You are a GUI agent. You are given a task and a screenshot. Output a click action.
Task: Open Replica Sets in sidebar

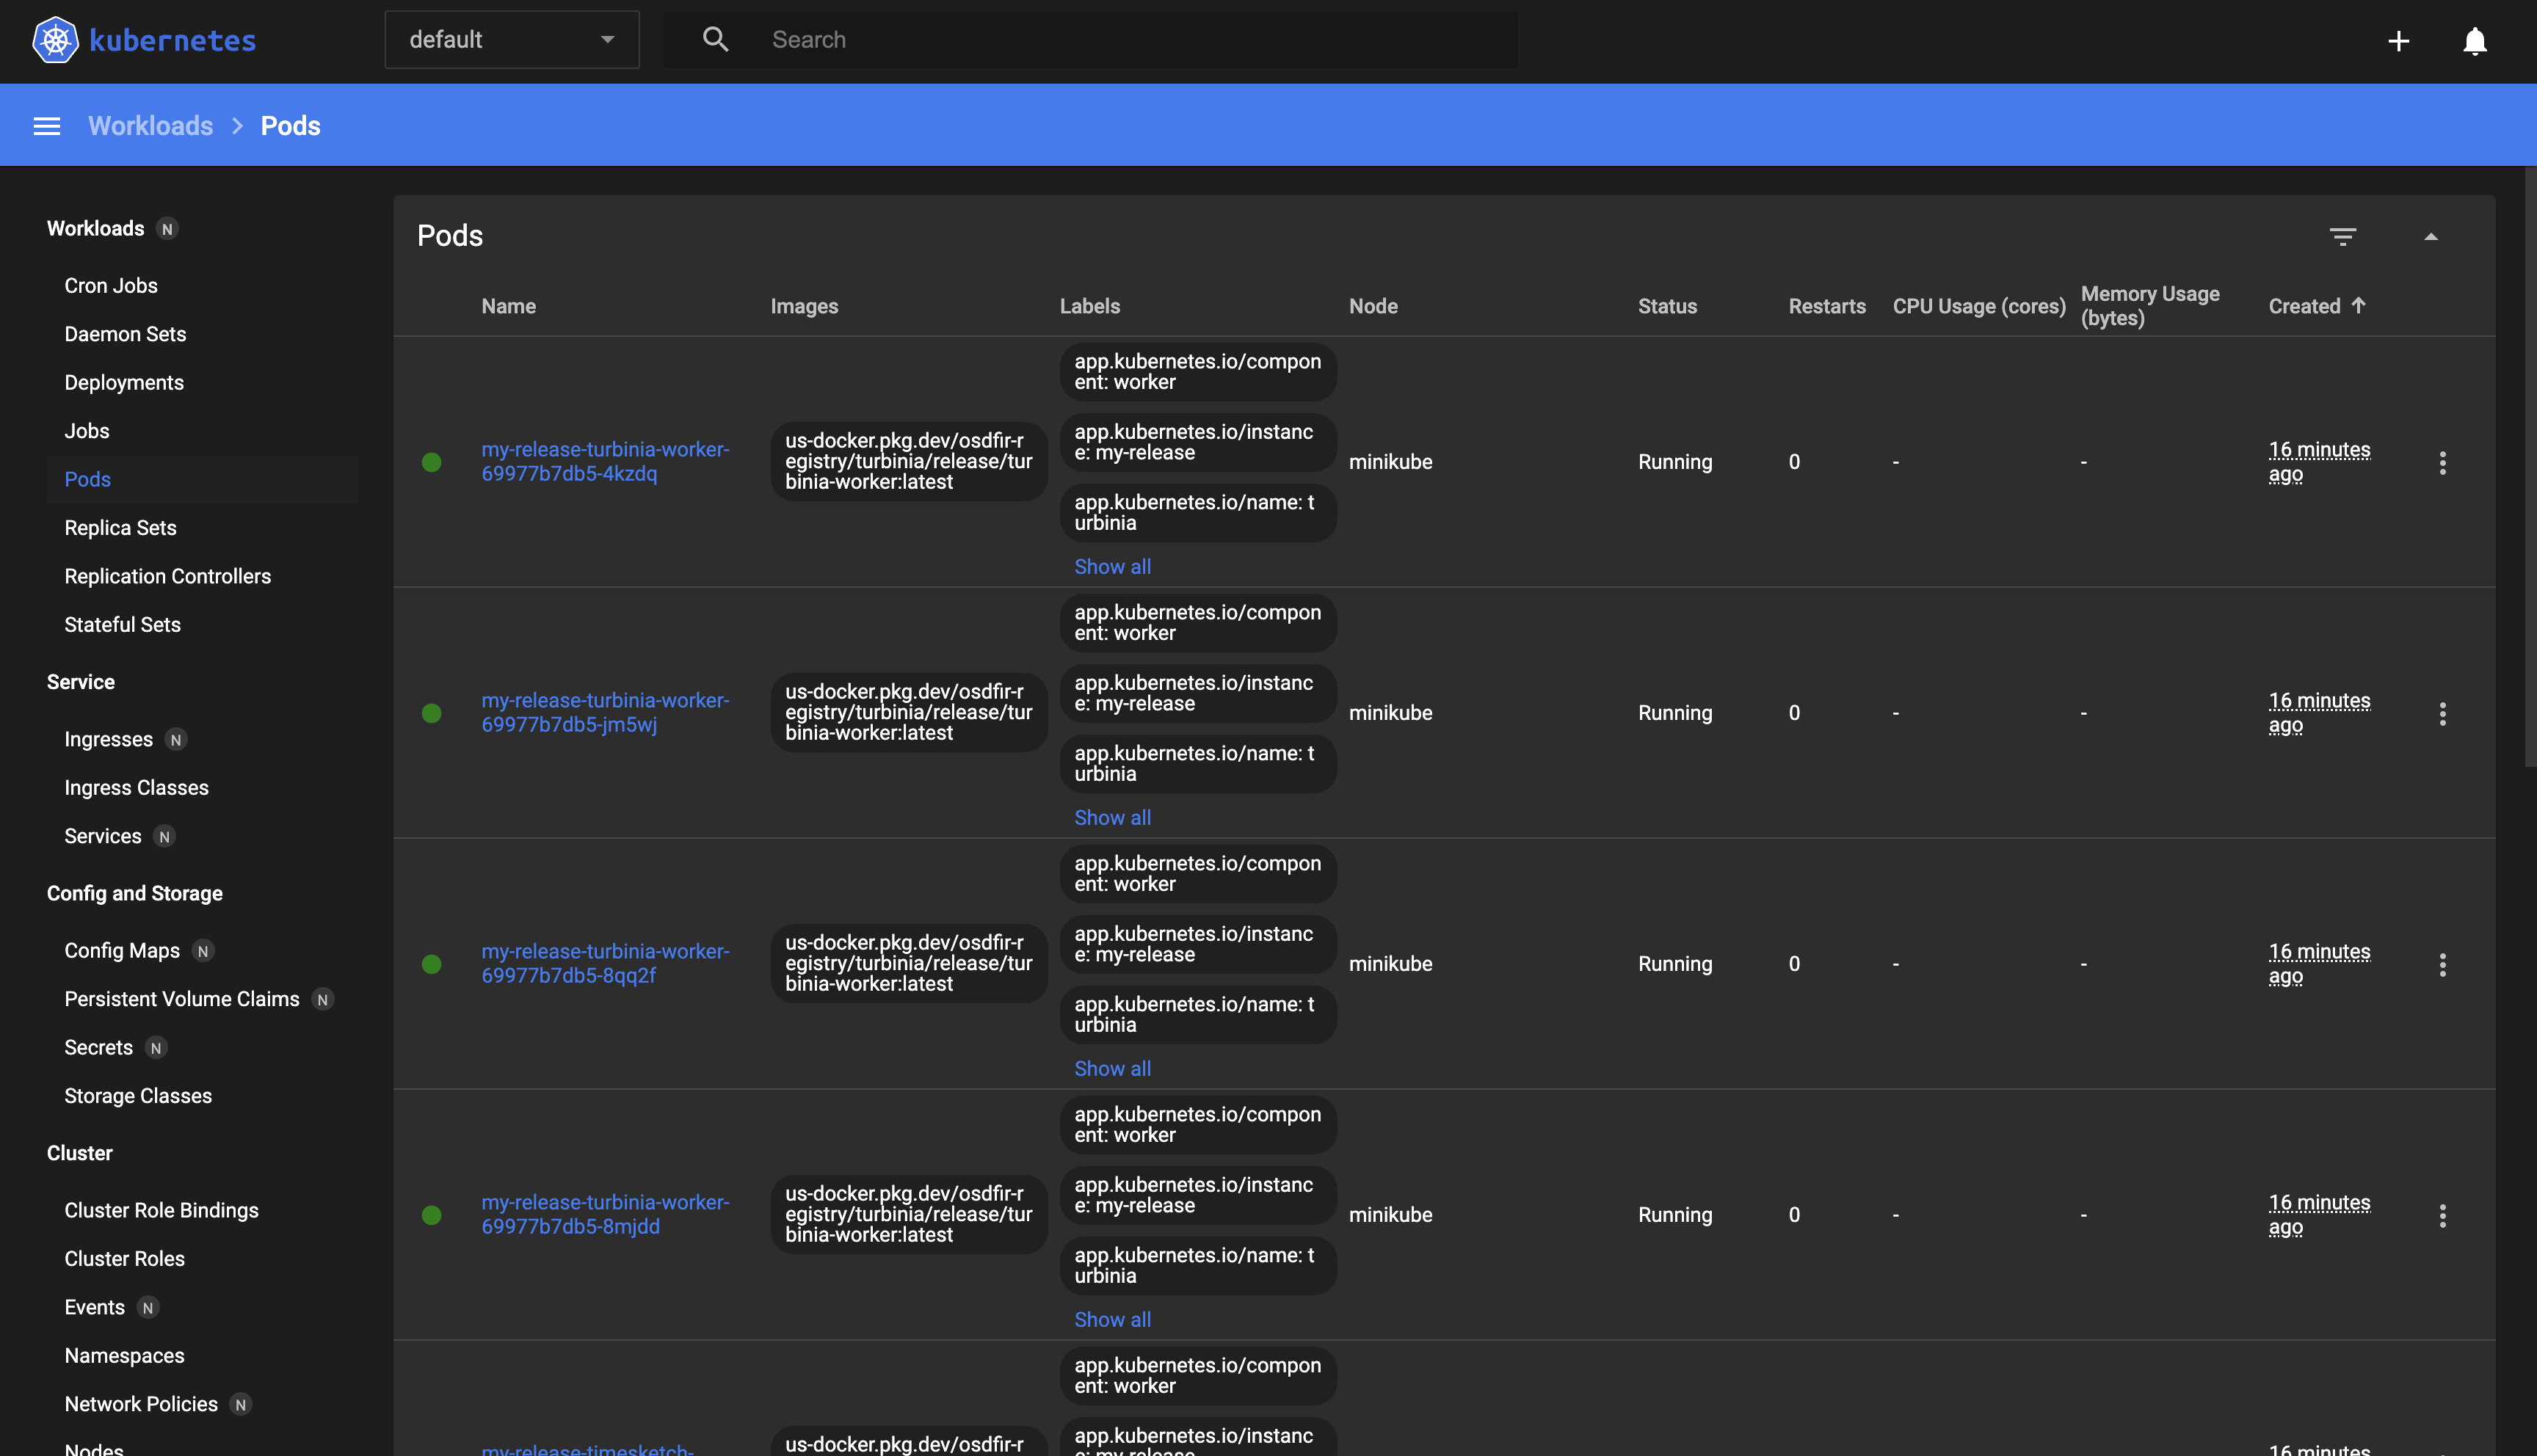point(120,528)
